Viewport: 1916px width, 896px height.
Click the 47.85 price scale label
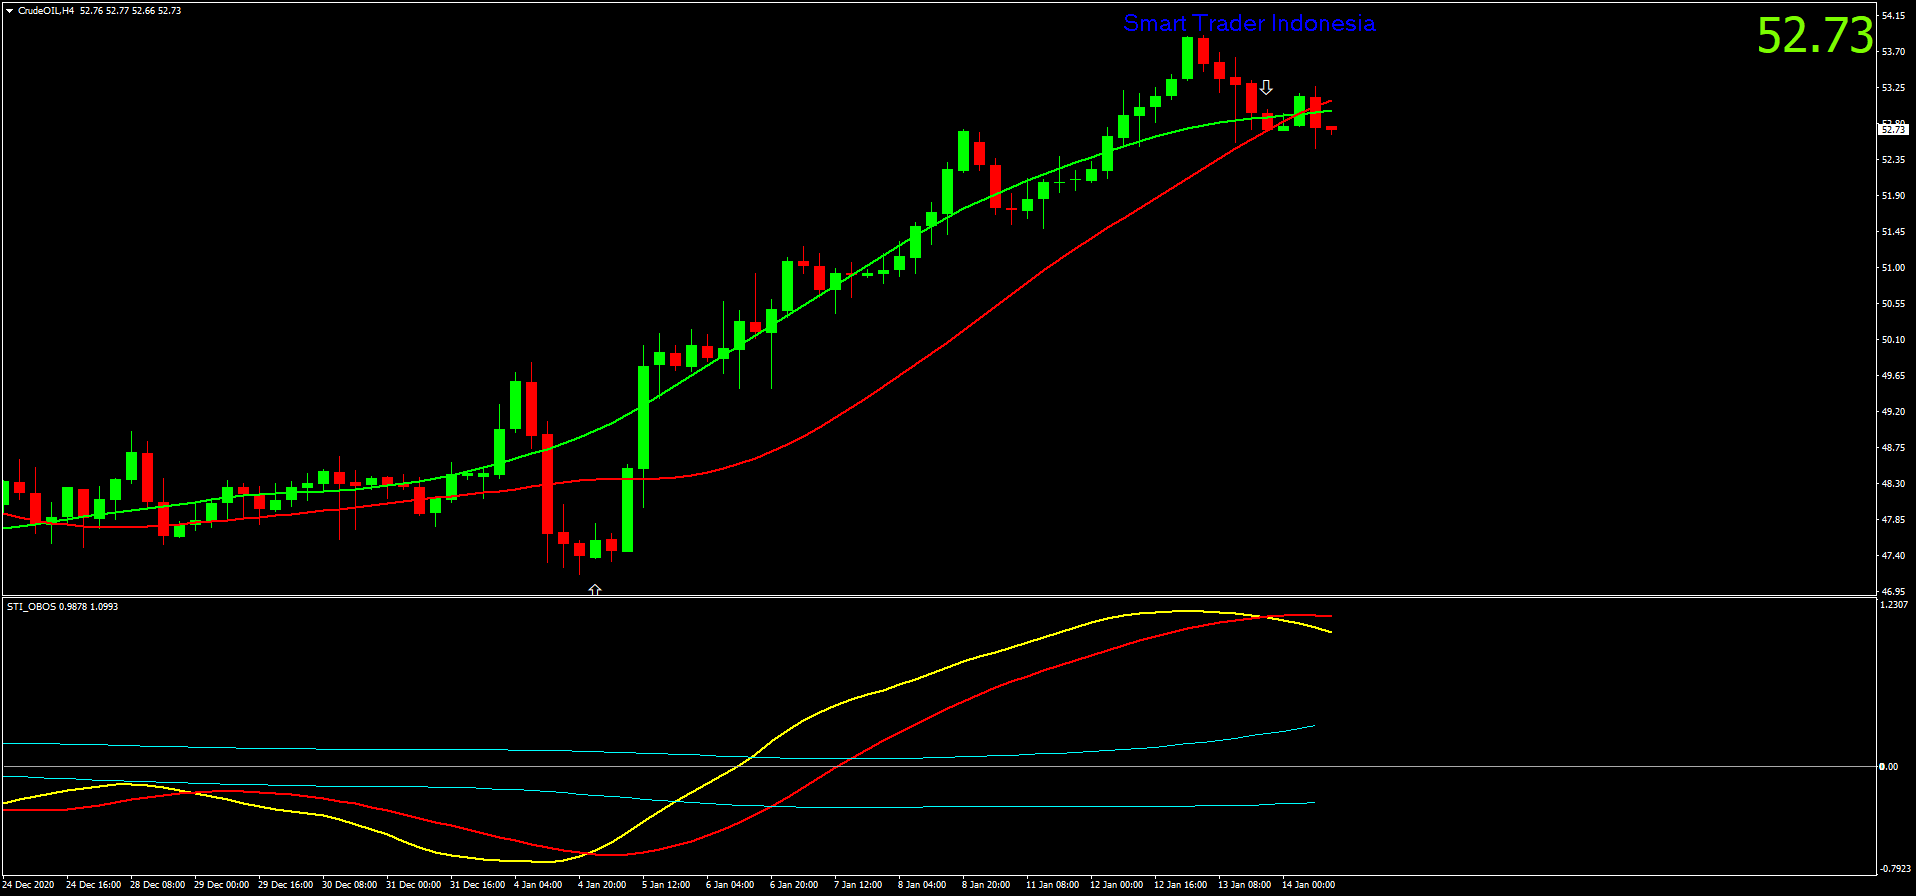(x=1893, y=520)
